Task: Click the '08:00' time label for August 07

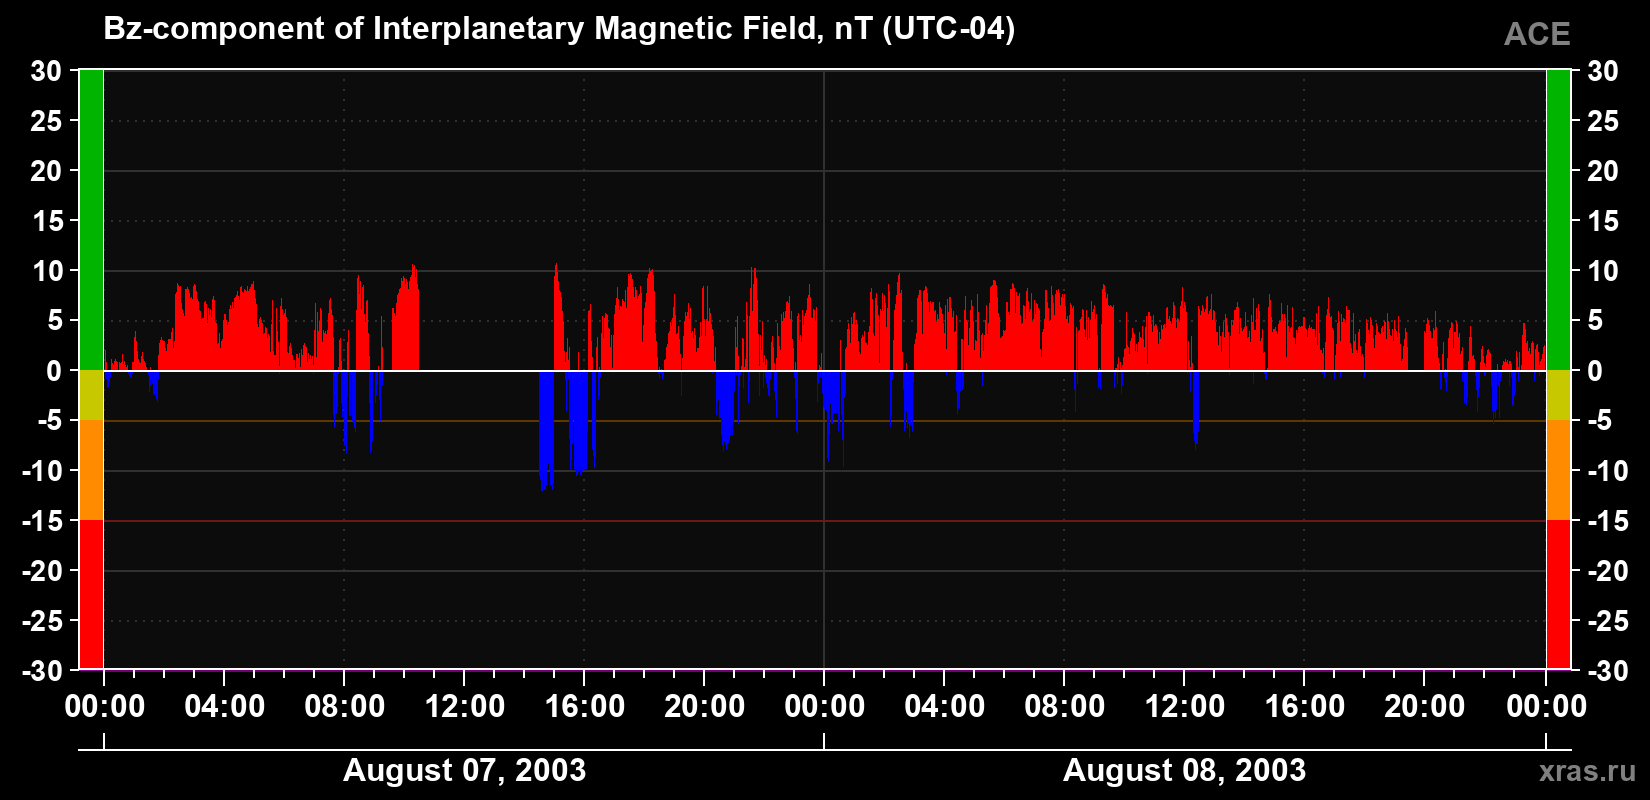Action: point(344,706)
